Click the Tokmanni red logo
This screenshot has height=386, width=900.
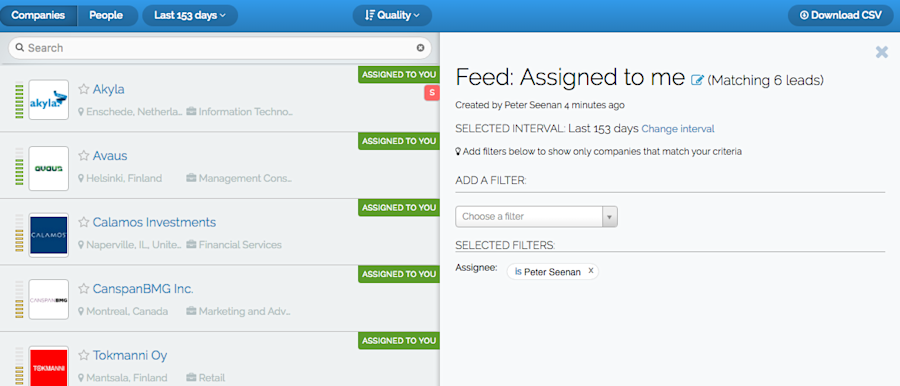(x=48, y=365)
